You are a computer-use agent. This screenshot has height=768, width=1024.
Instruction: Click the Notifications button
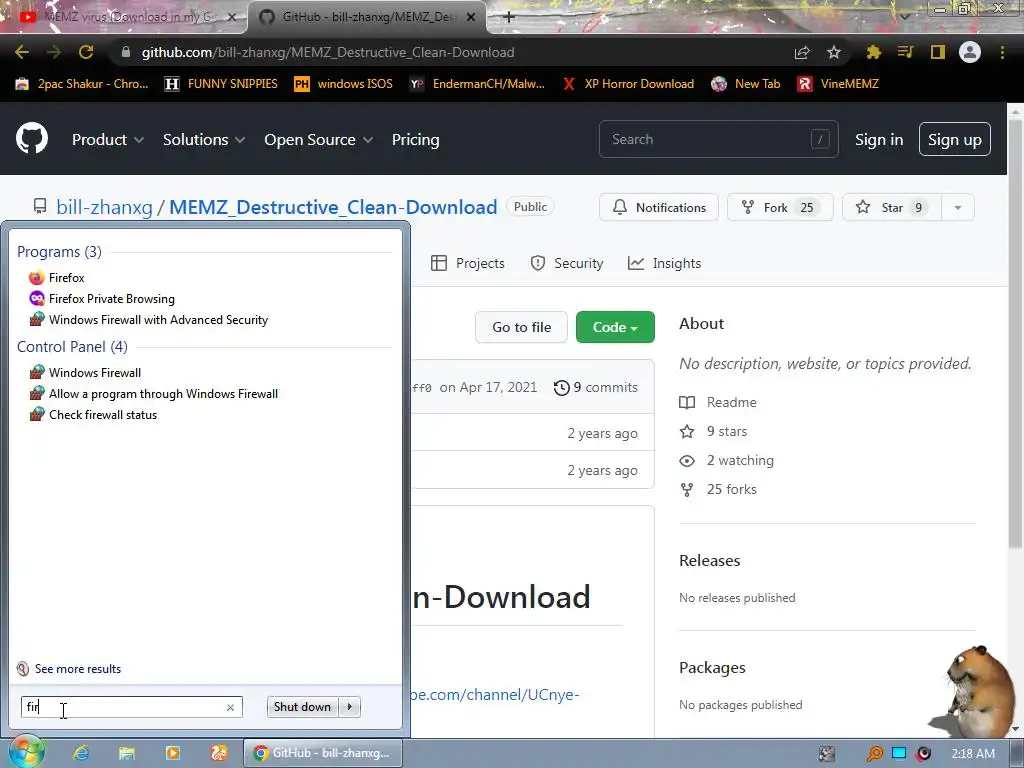point(659,208)
